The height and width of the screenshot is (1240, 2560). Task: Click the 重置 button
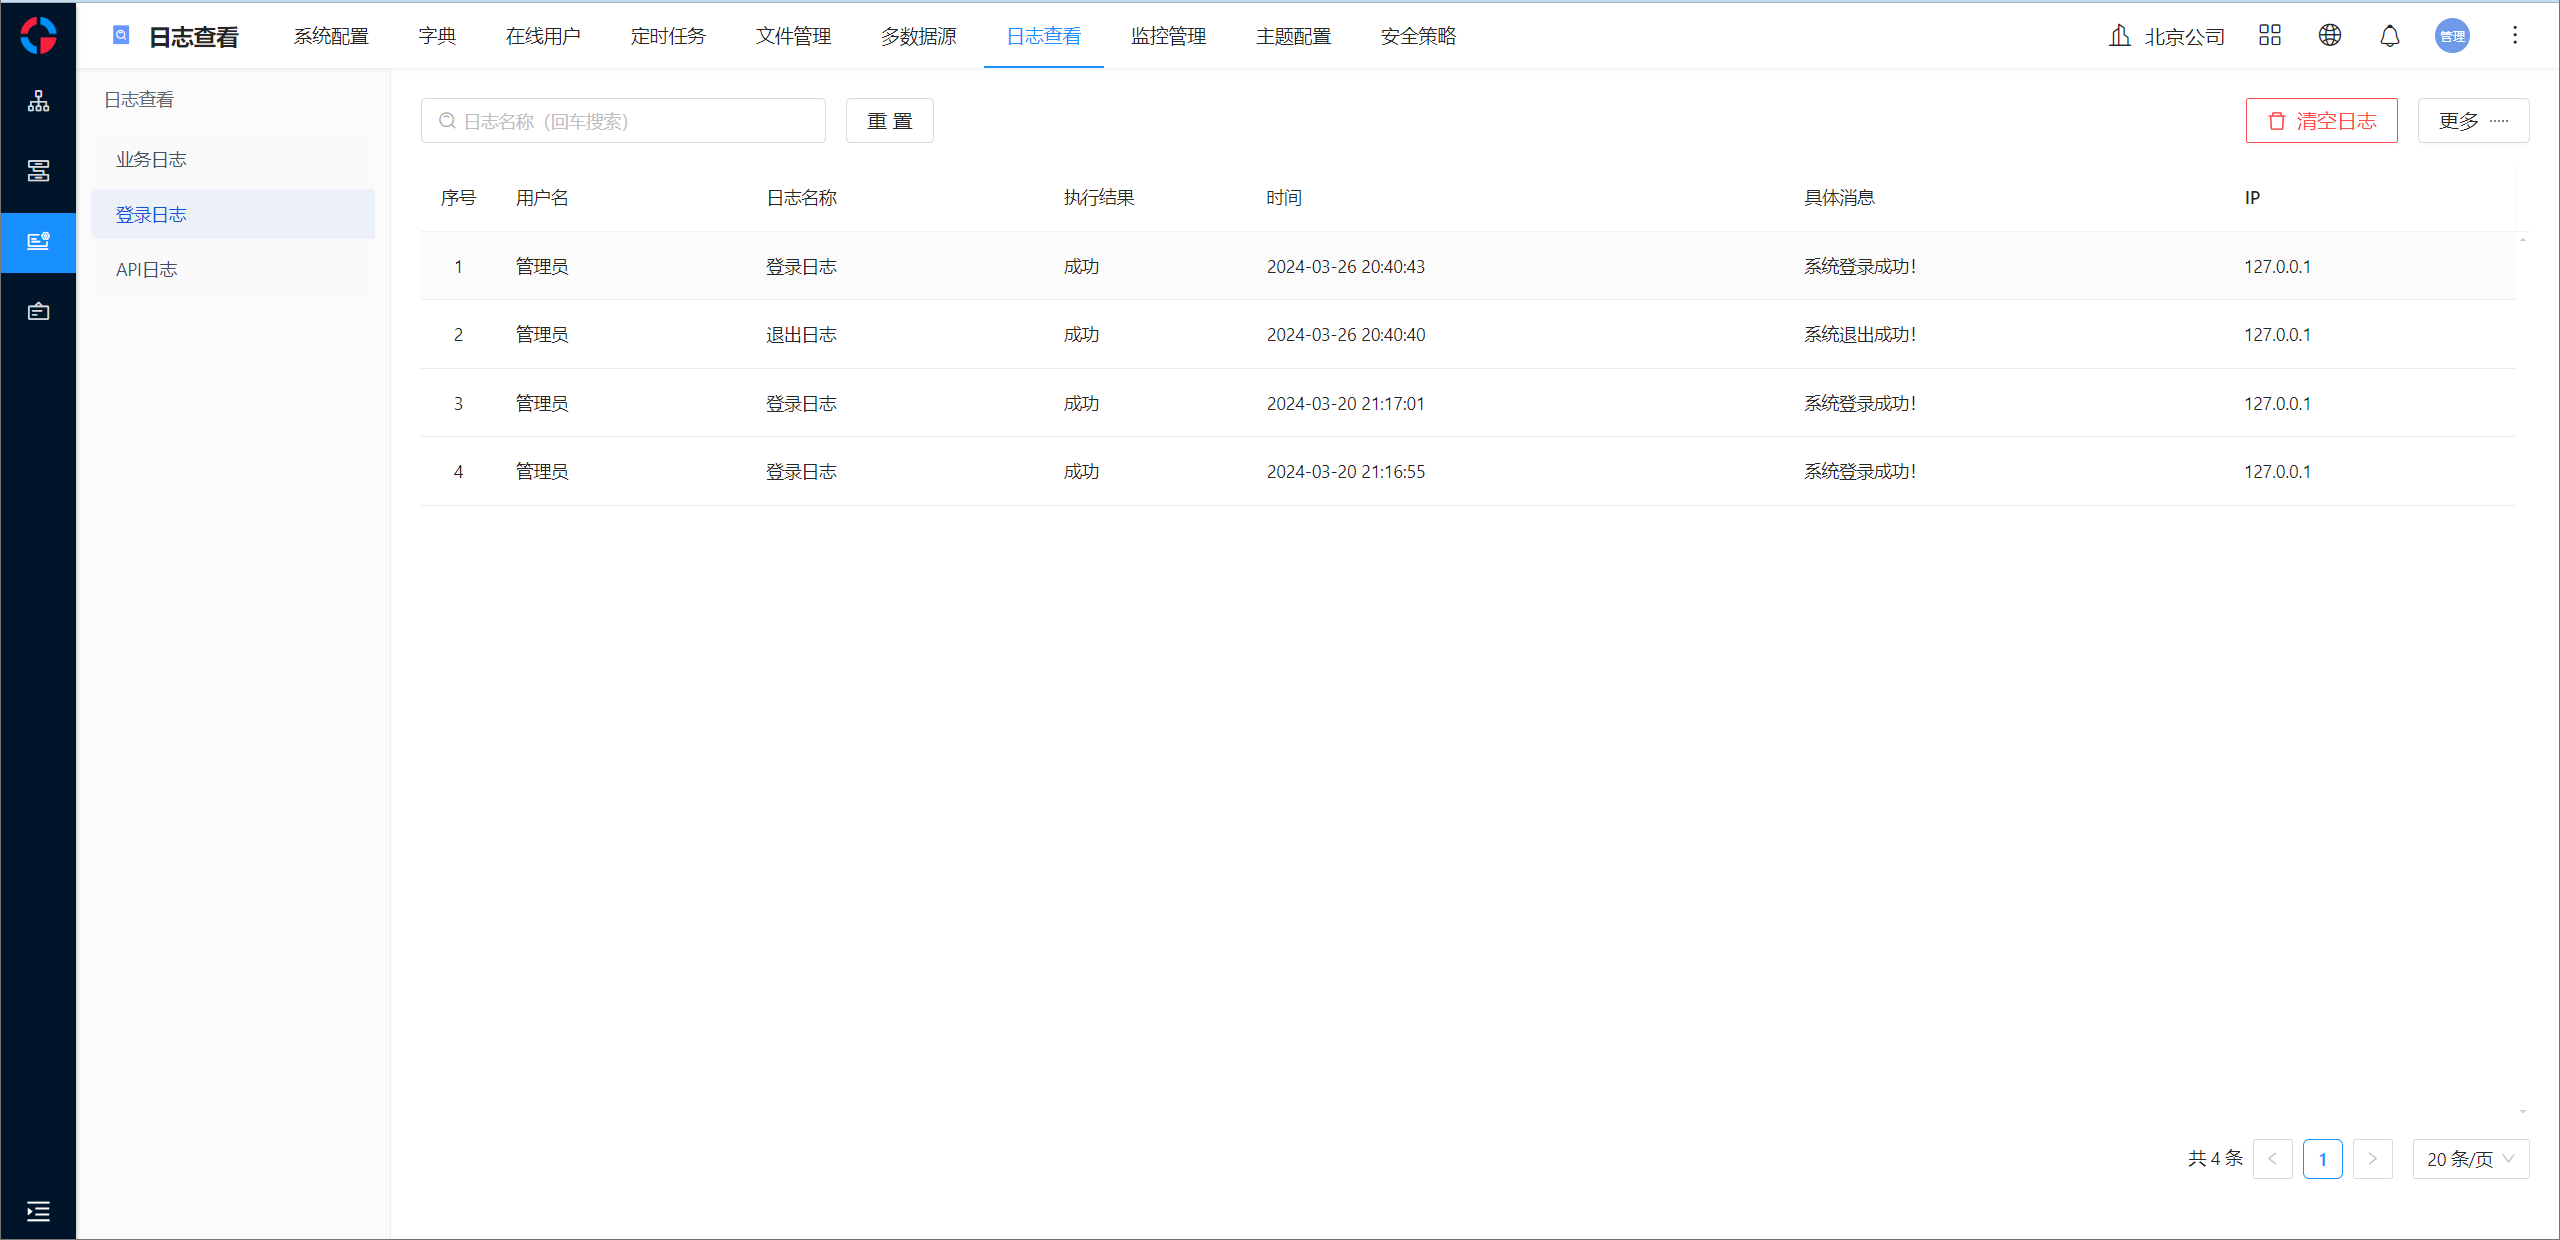point(889,121)
